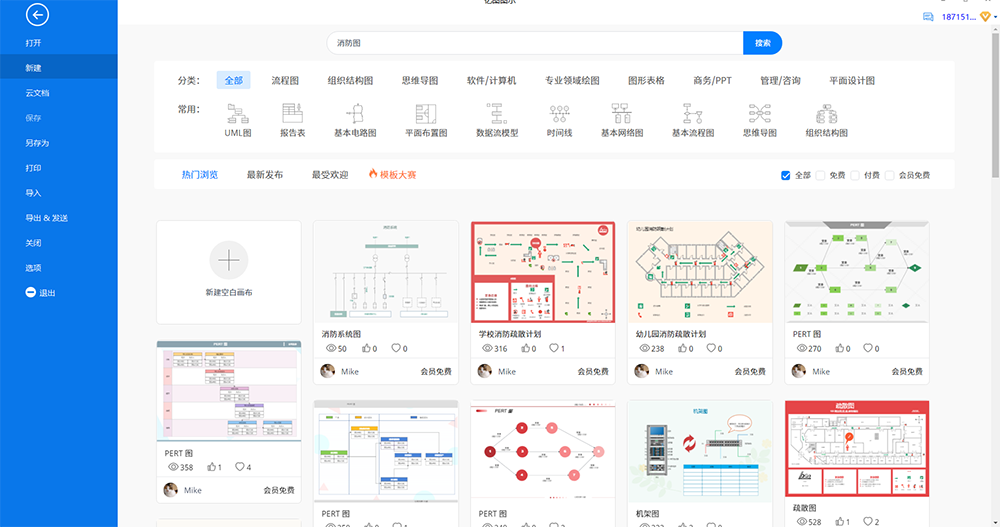Switch to the 最新发布 tab
This screenshot has width=1000, height=527.
[265, 175]
